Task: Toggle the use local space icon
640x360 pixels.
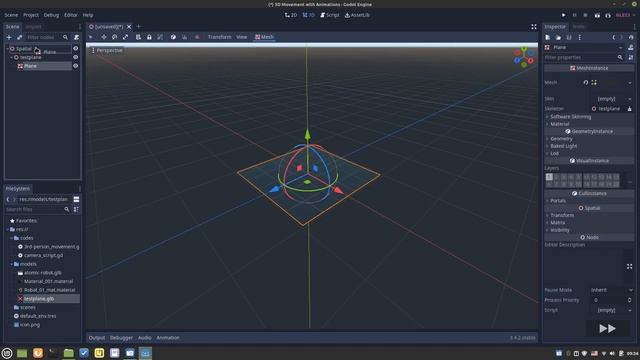Action: [x=173, y=37]
